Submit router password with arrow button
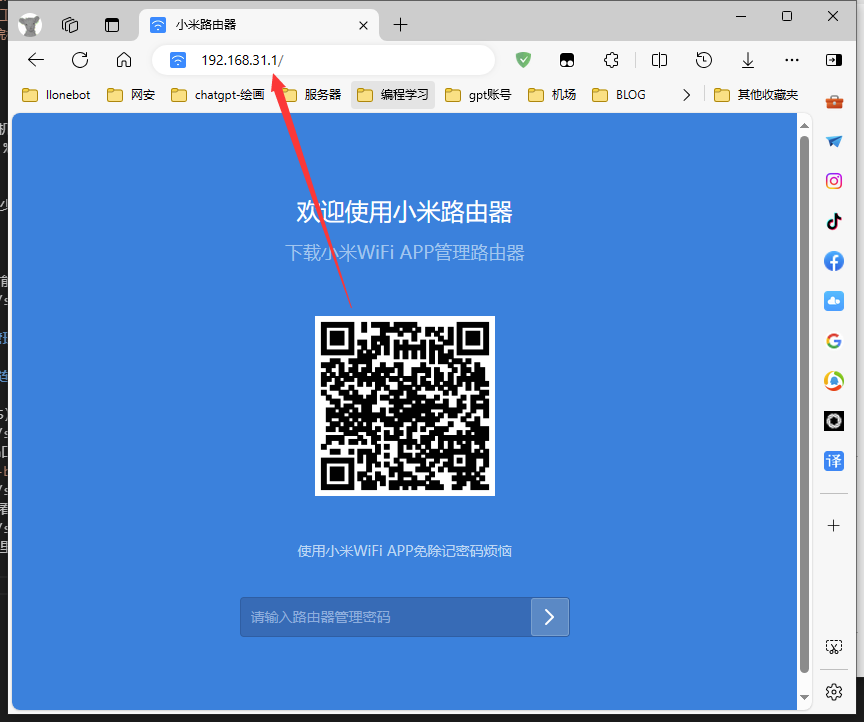Screen dimensions: 864x722 [549, 617]
